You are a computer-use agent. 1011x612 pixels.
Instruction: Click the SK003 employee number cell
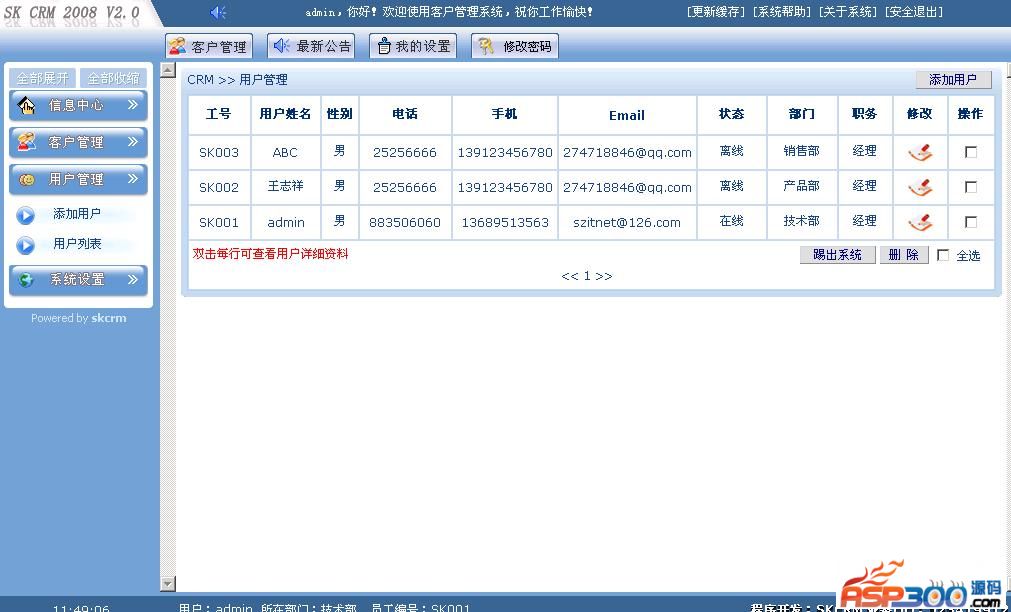pos(219,152)
